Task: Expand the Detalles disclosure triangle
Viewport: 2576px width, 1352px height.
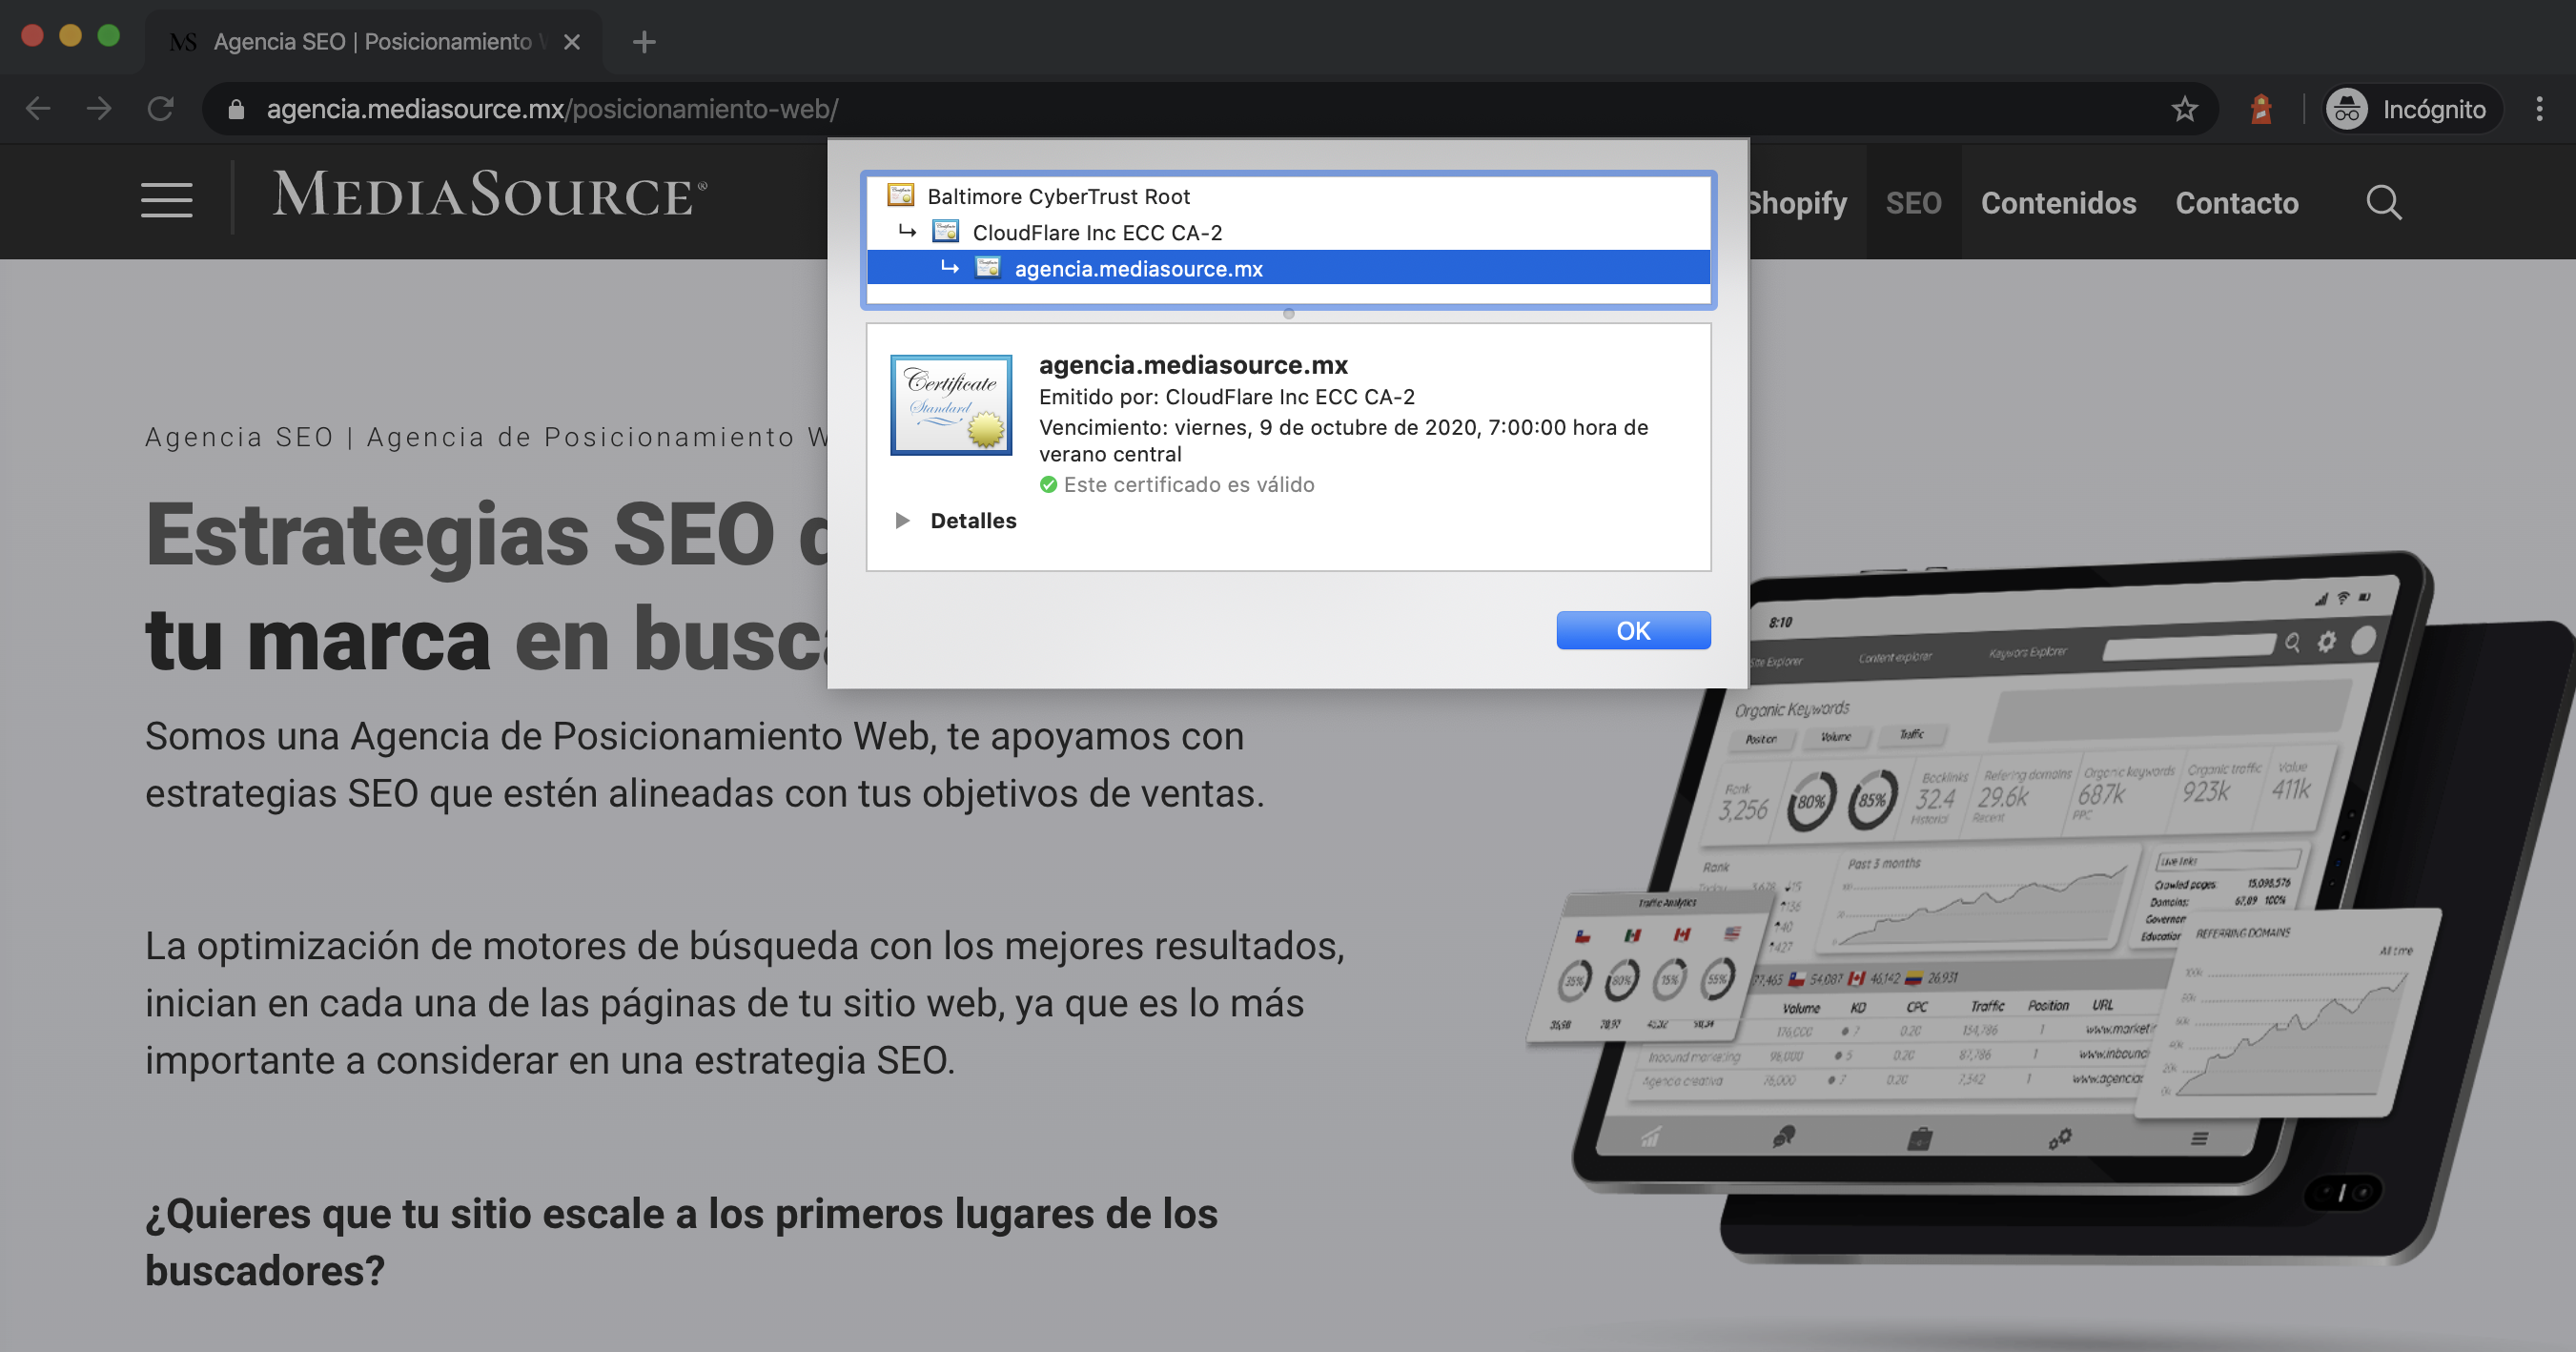Action: pos(902,520)
